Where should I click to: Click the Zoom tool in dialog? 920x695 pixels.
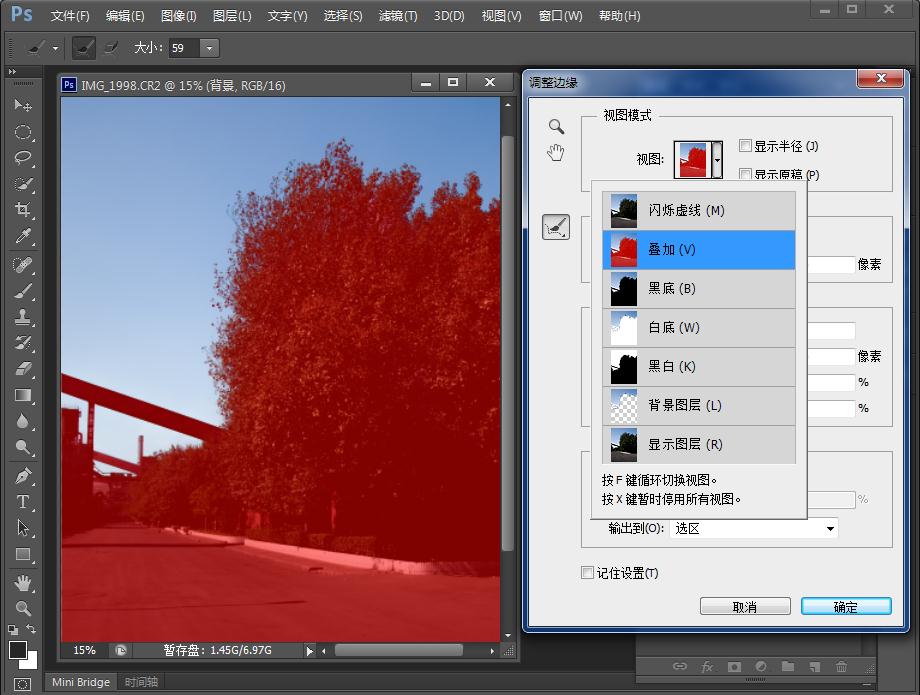[556, 127]
